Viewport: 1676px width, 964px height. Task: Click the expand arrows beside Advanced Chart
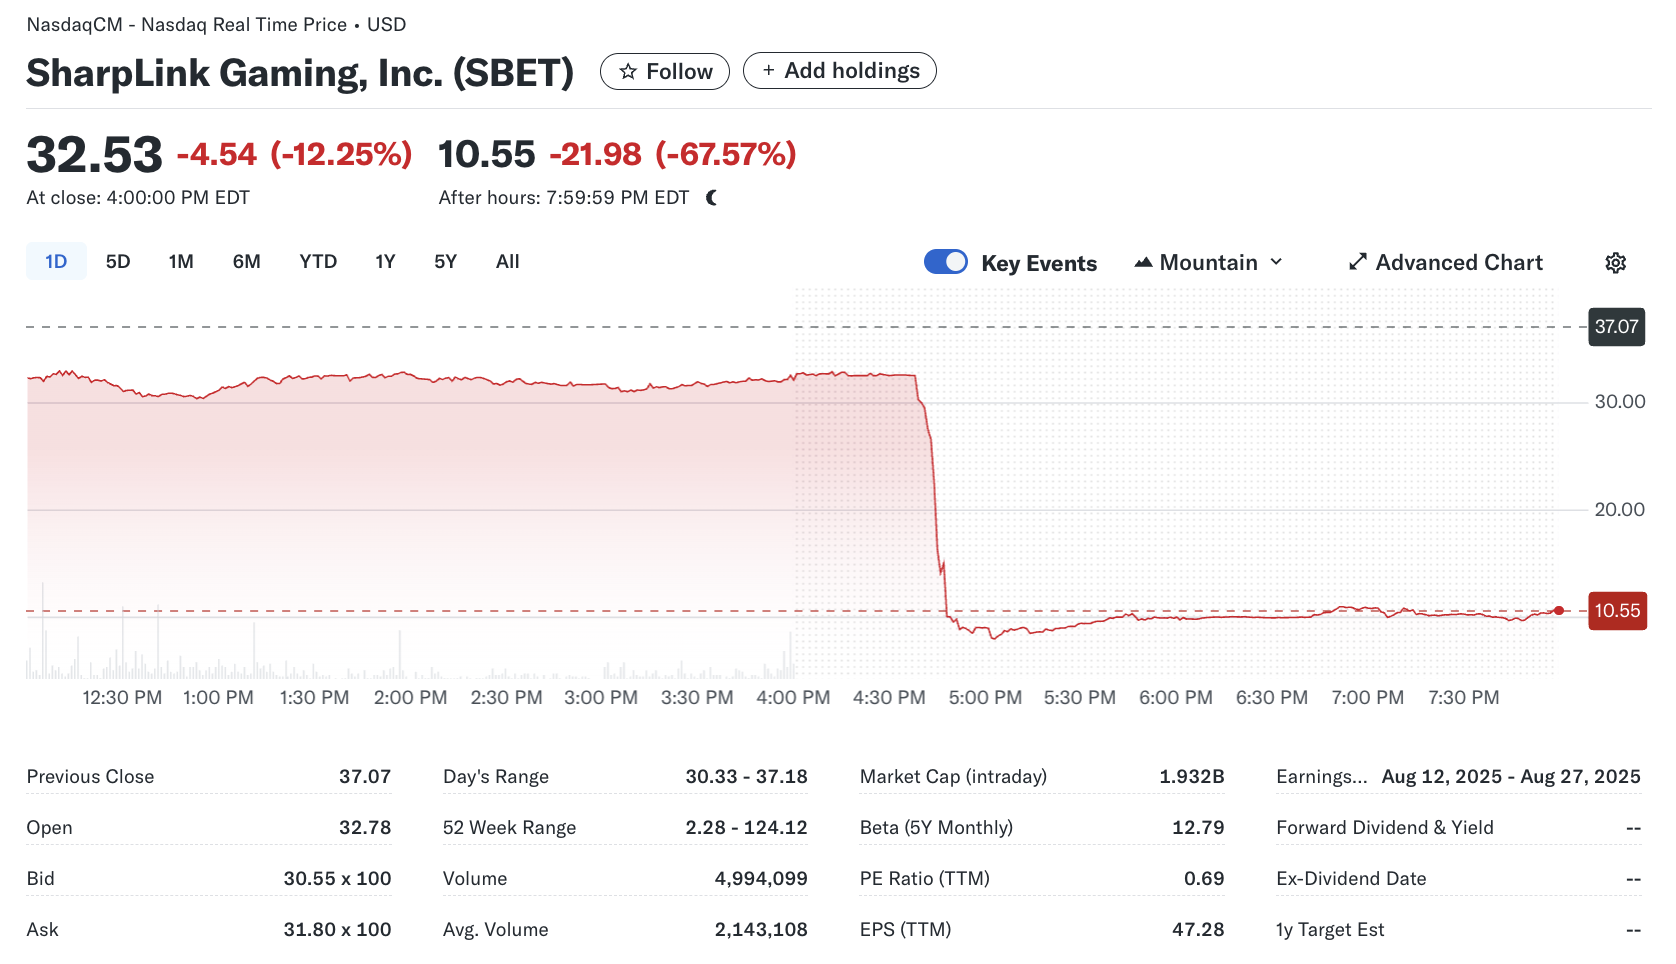1358,262
